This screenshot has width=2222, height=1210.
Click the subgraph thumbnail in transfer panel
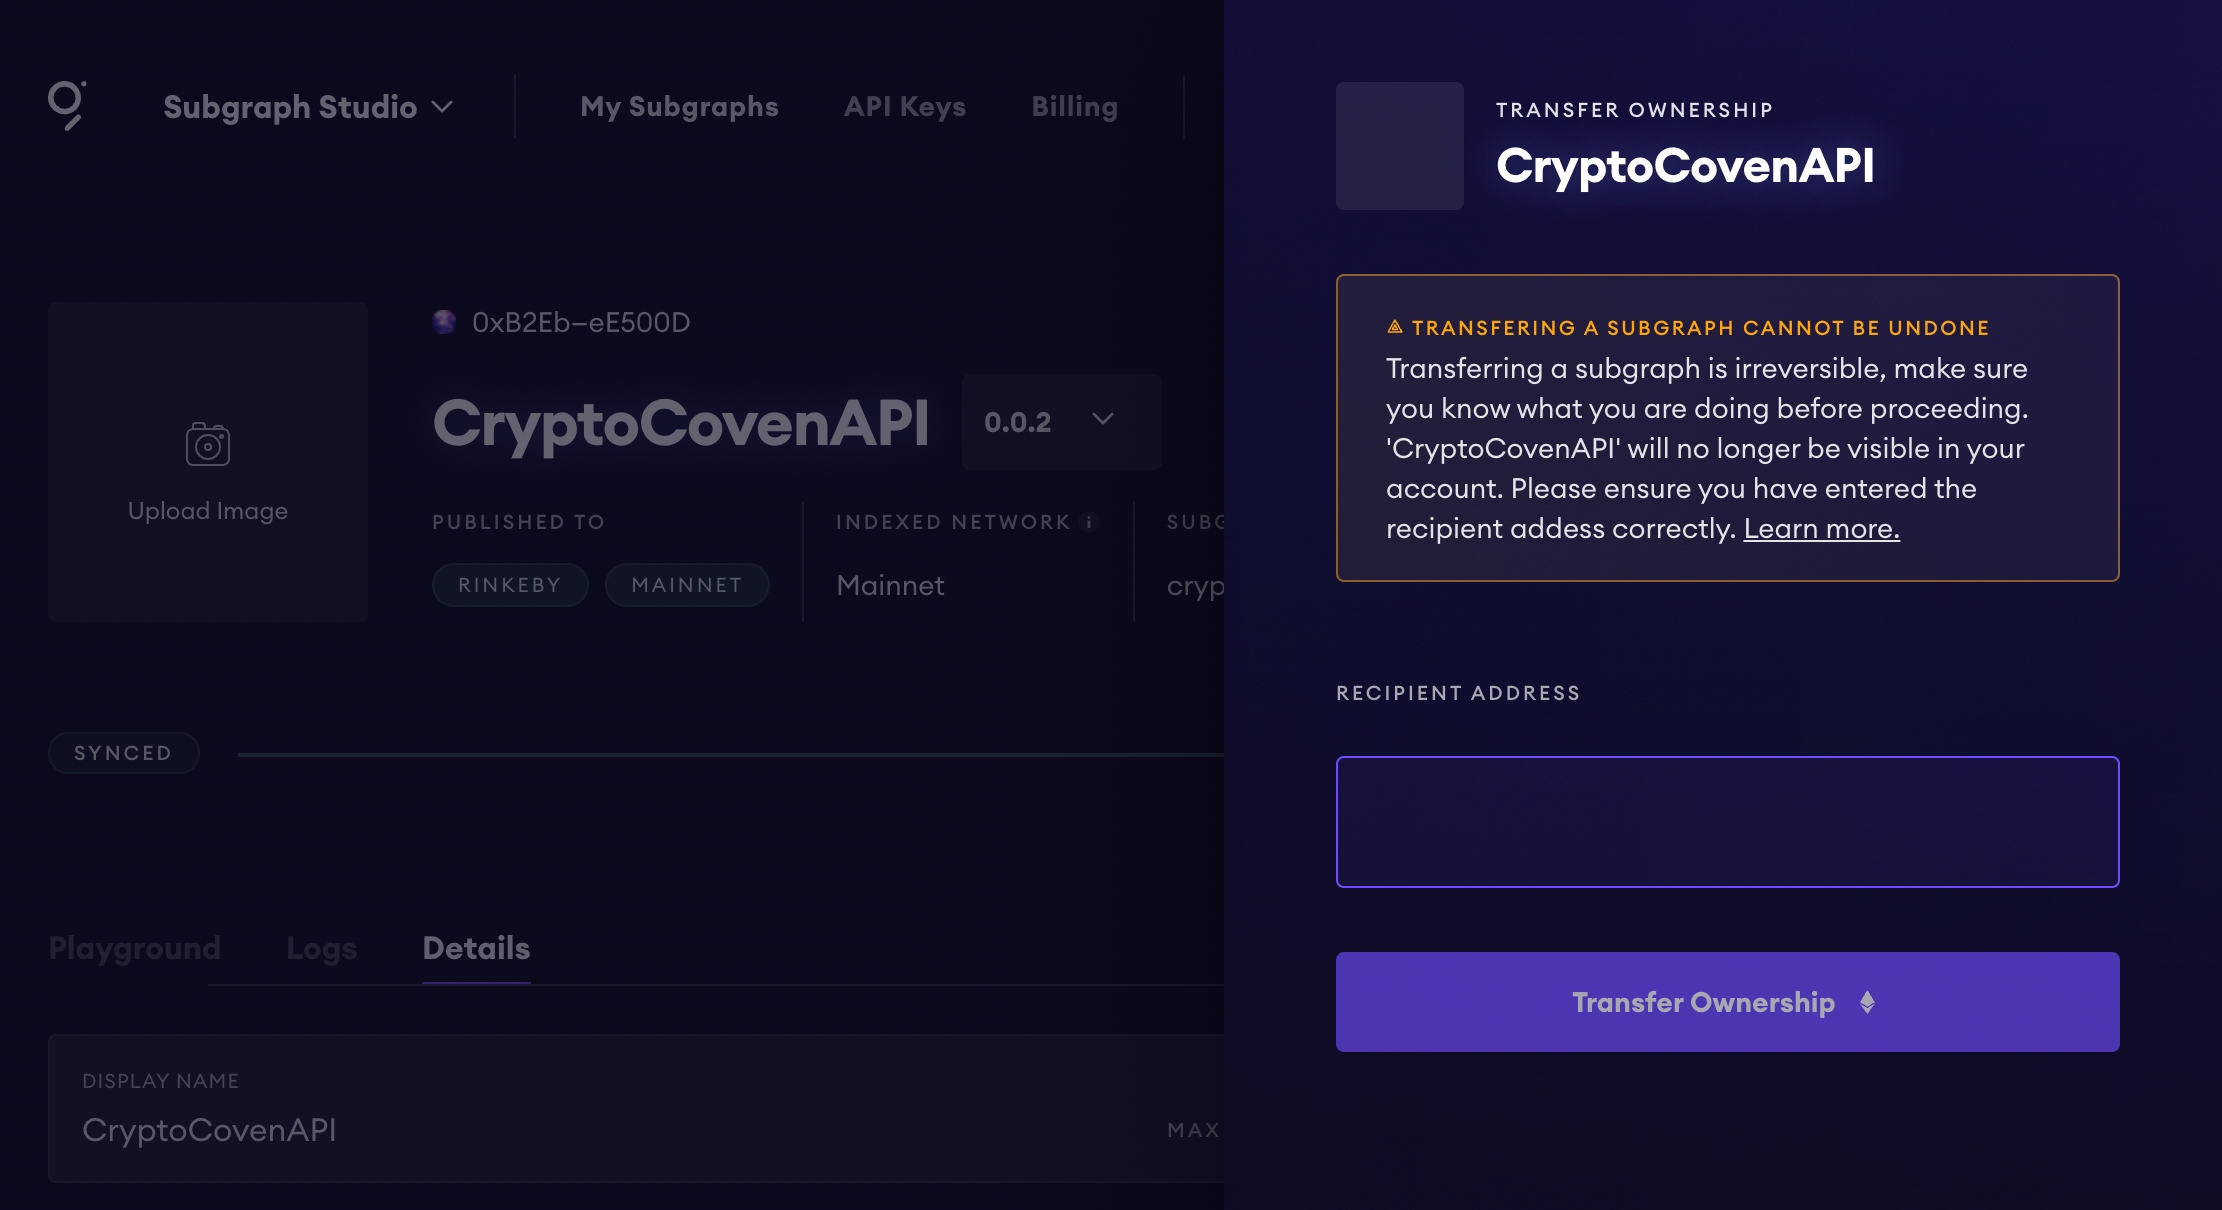(1399, 146)
